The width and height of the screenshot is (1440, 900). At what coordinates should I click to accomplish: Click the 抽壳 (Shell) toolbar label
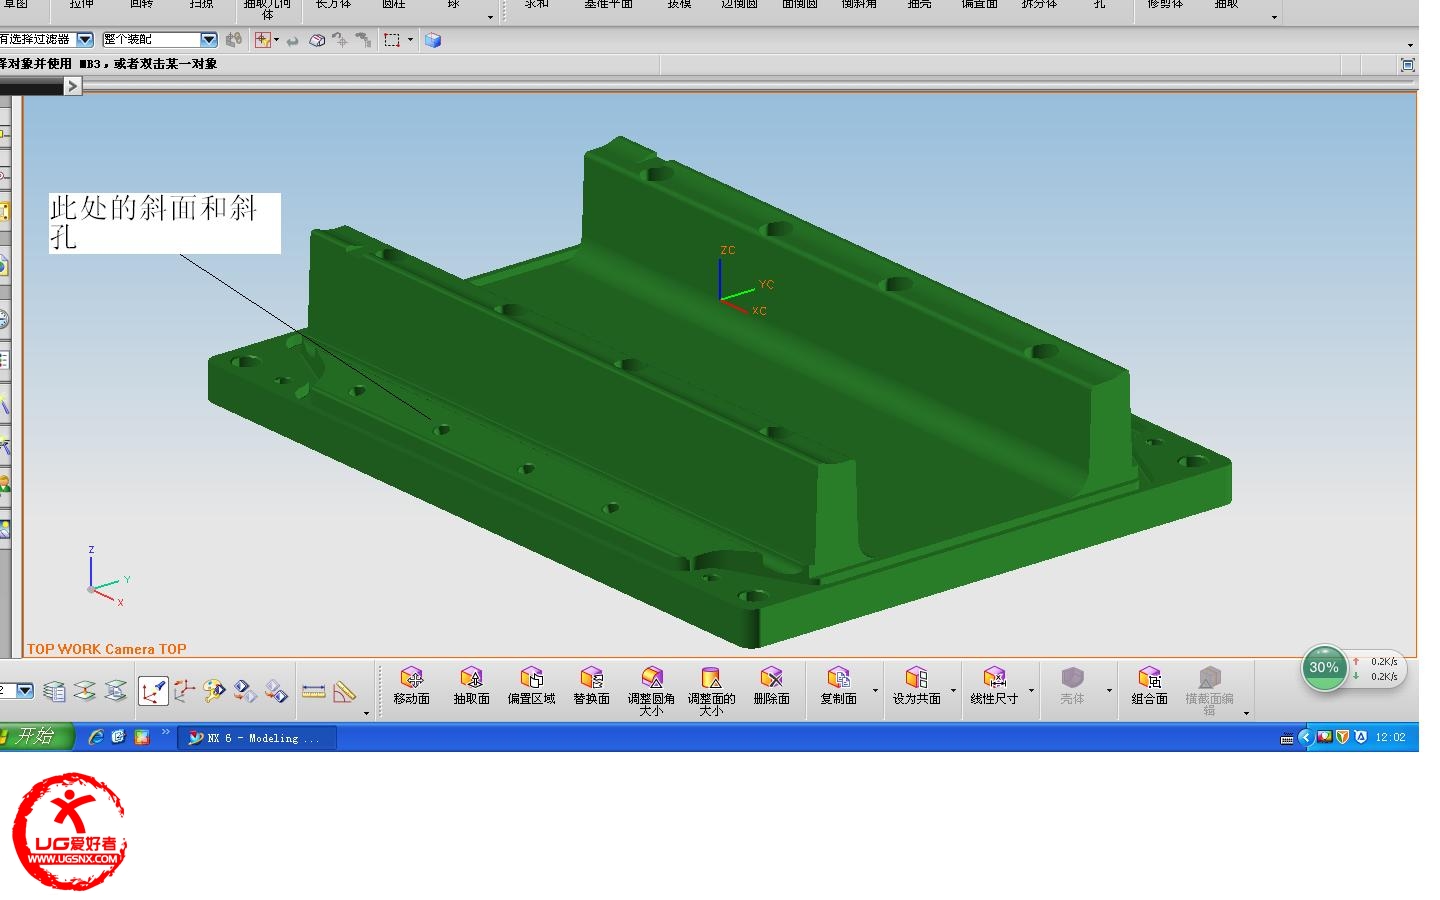pos(919,5)
